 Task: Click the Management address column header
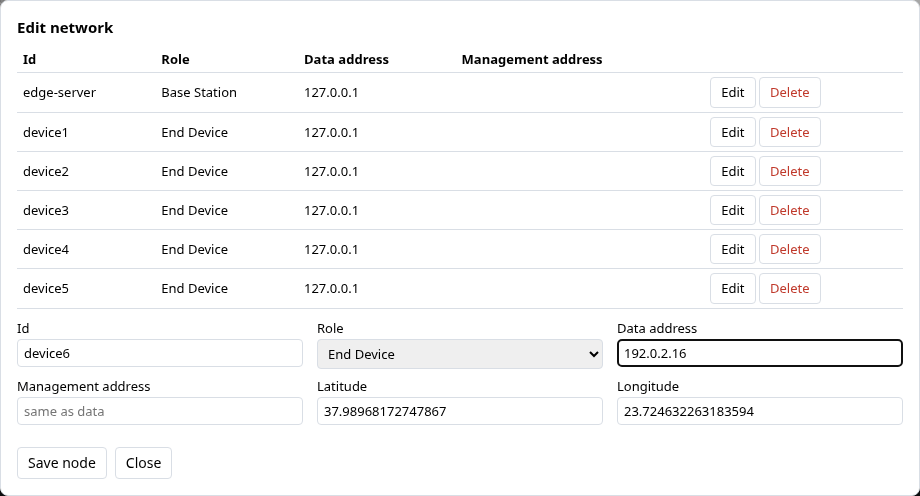point(532,59)
